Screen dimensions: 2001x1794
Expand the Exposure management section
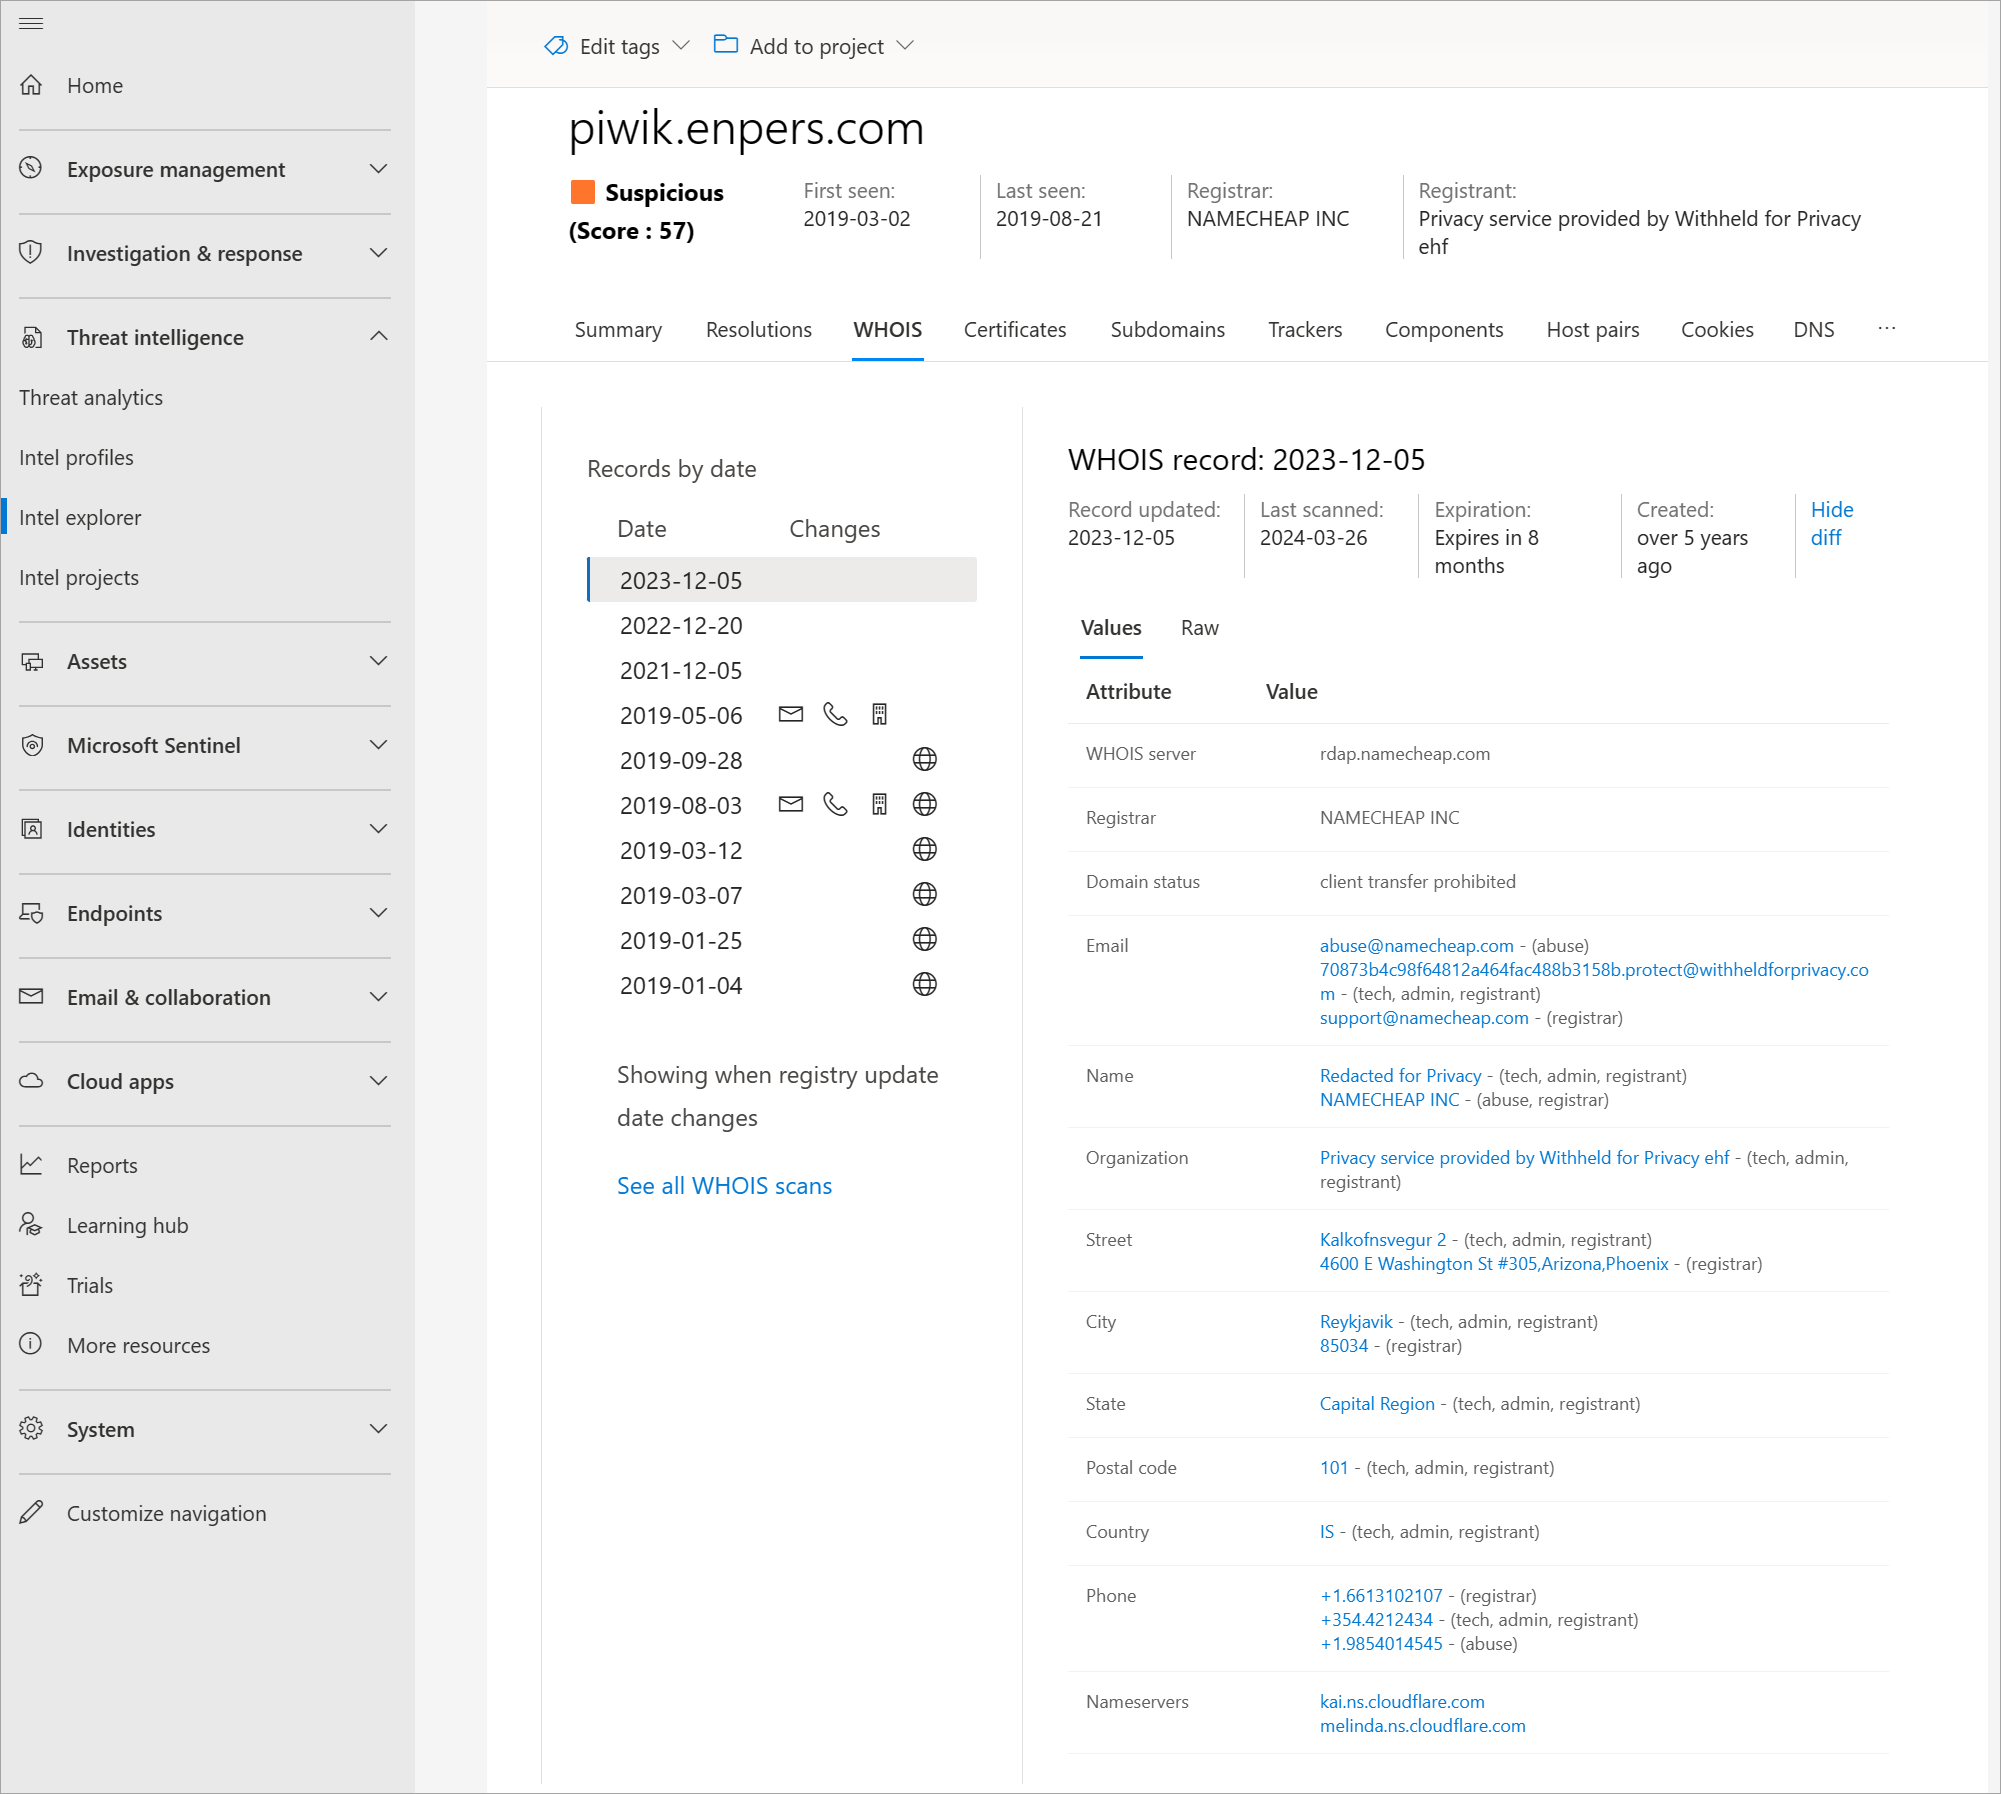[378, 169]
